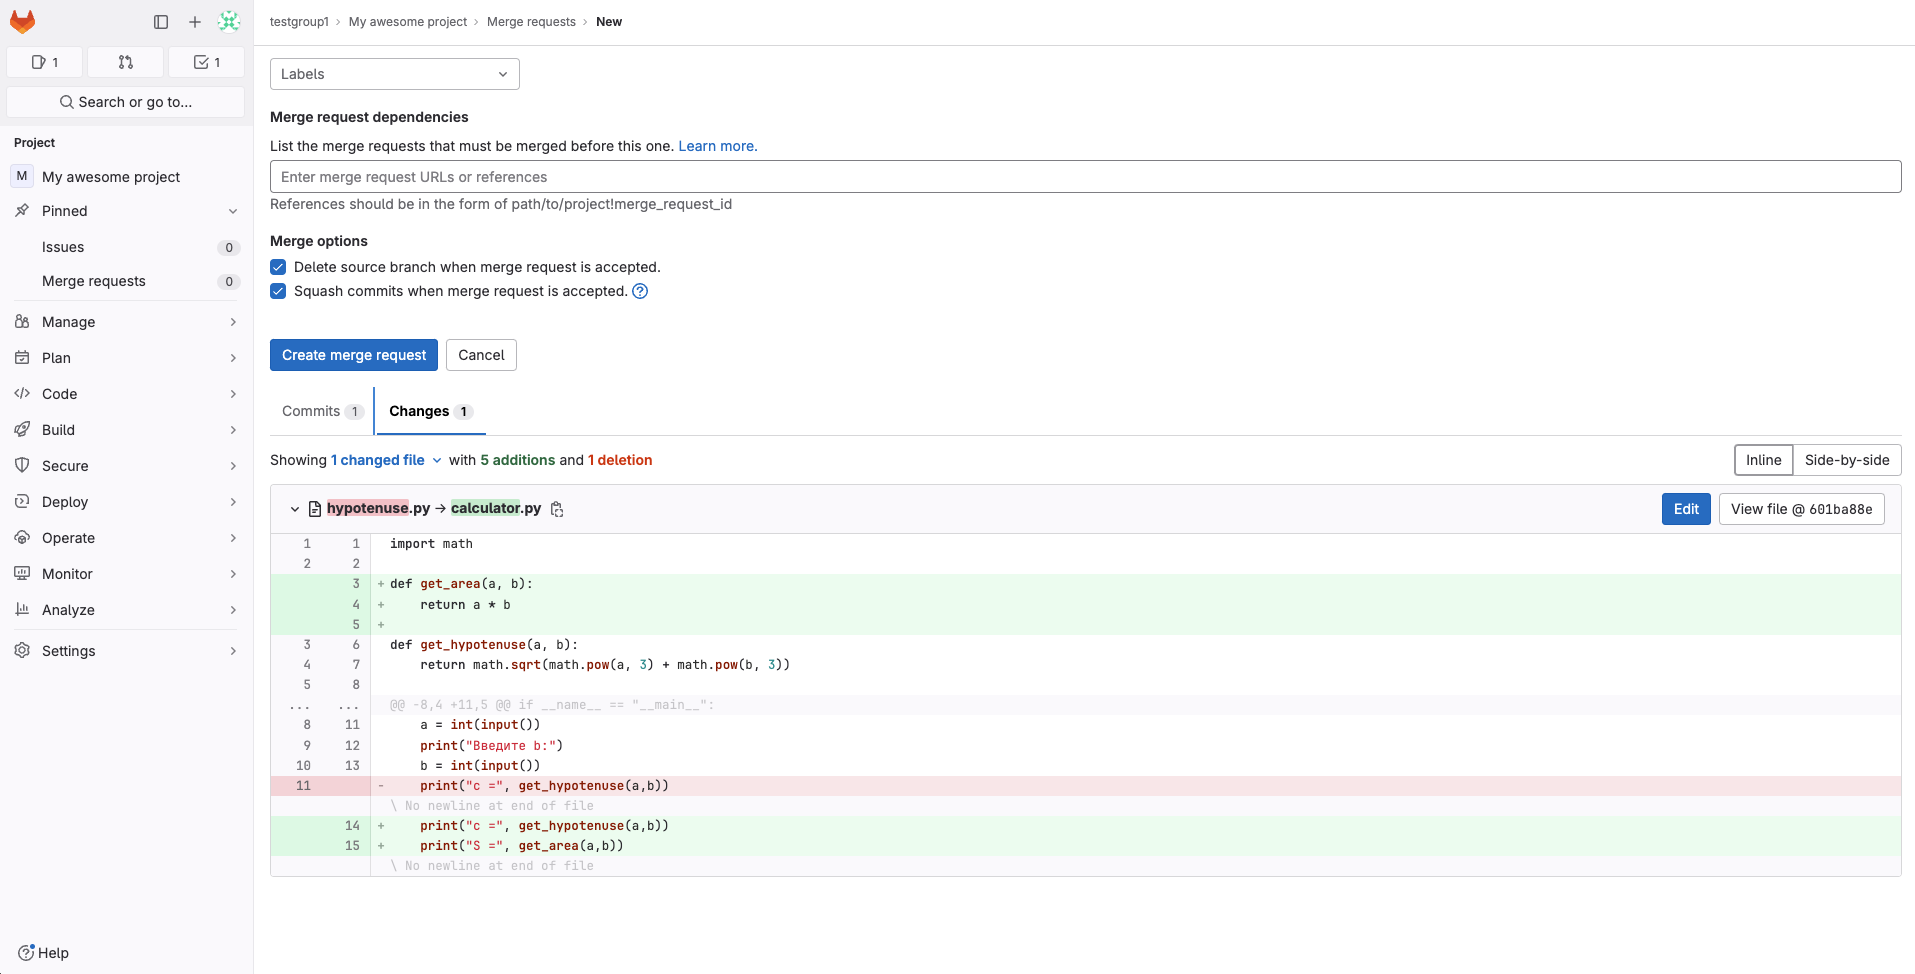Click View file @ 601ba88e button
This screenshot has width=1915, height=974.
pyautogui.click(x=1801, y=509)
